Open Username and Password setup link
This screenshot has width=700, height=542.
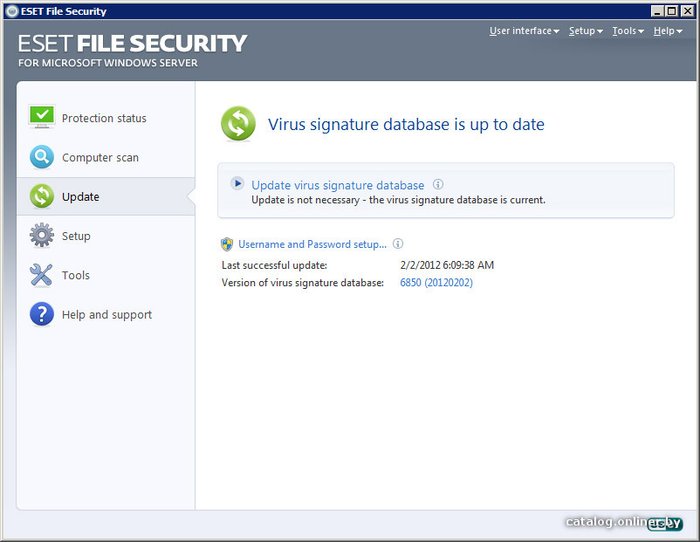[x=312, y=244]
